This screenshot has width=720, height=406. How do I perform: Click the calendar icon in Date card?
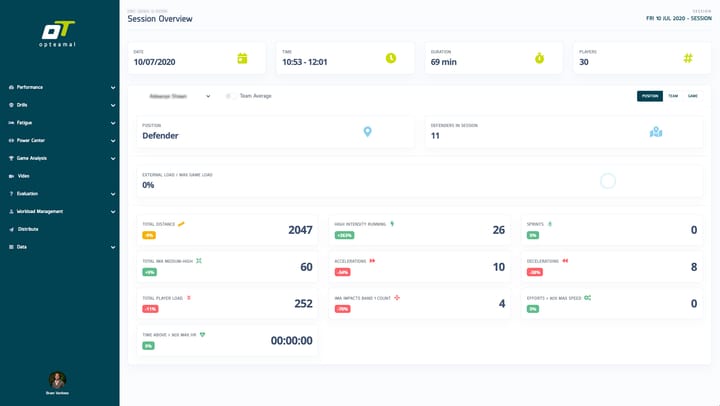pyautogui.click(x=242, y=59)
